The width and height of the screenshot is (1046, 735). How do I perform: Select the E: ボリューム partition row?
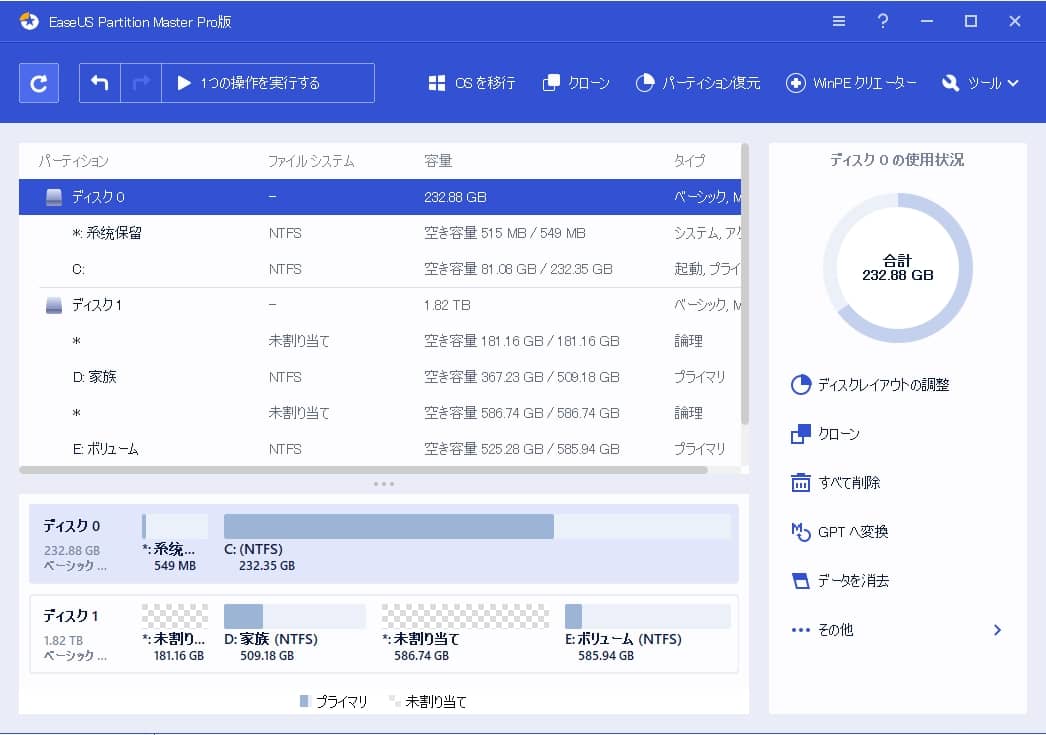click(380, 449)
